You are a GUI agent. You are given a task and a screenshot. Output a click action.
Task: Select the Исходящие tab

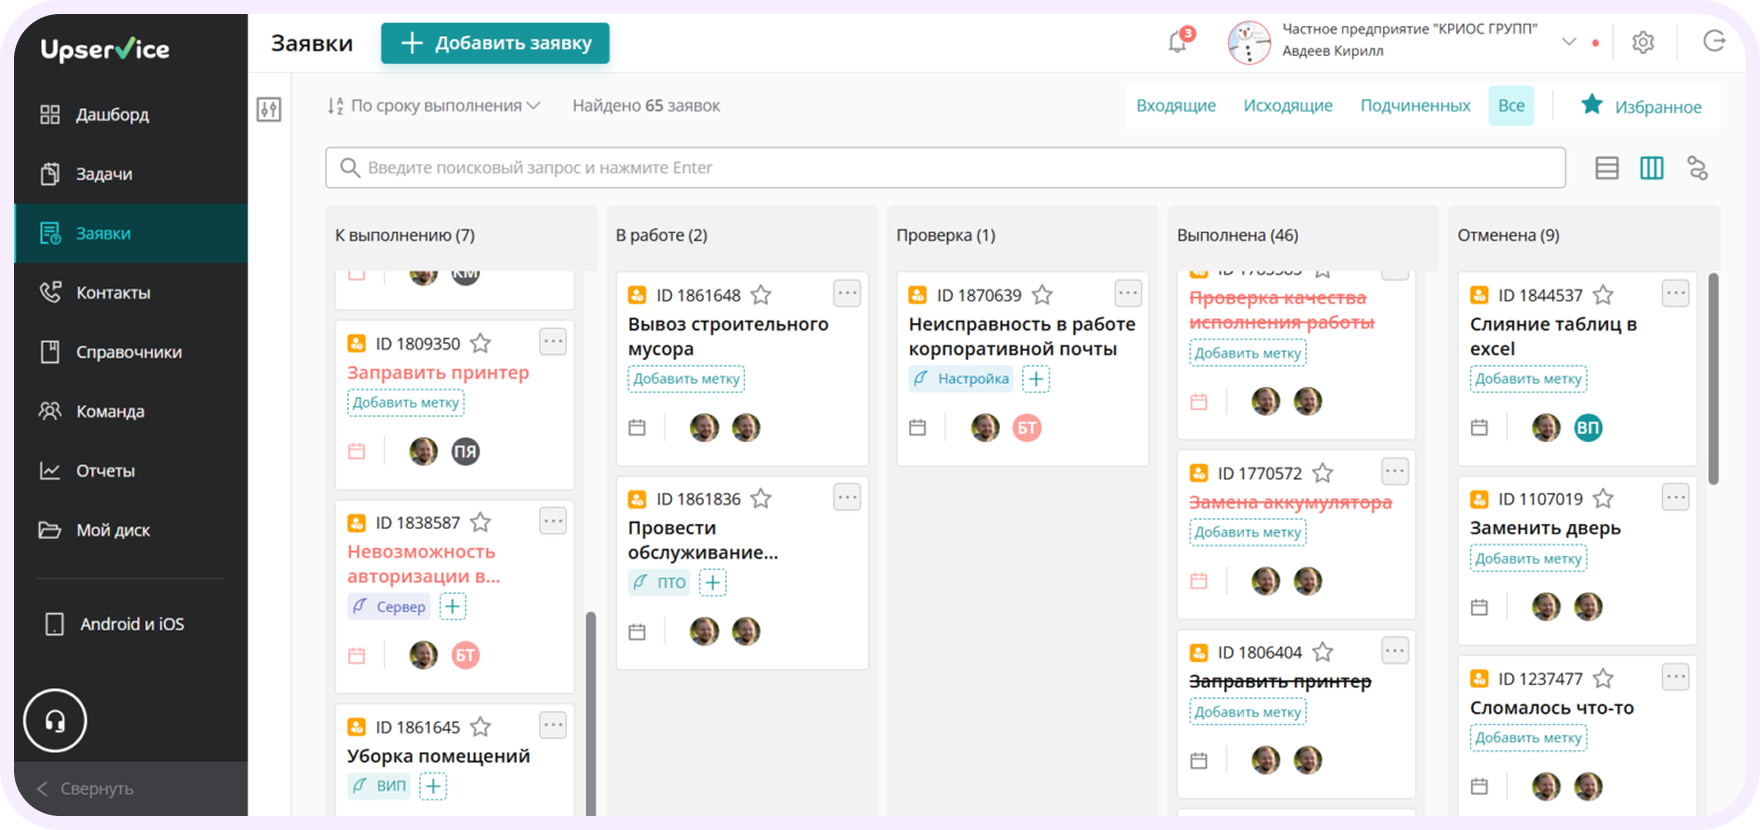[1288, 106]
